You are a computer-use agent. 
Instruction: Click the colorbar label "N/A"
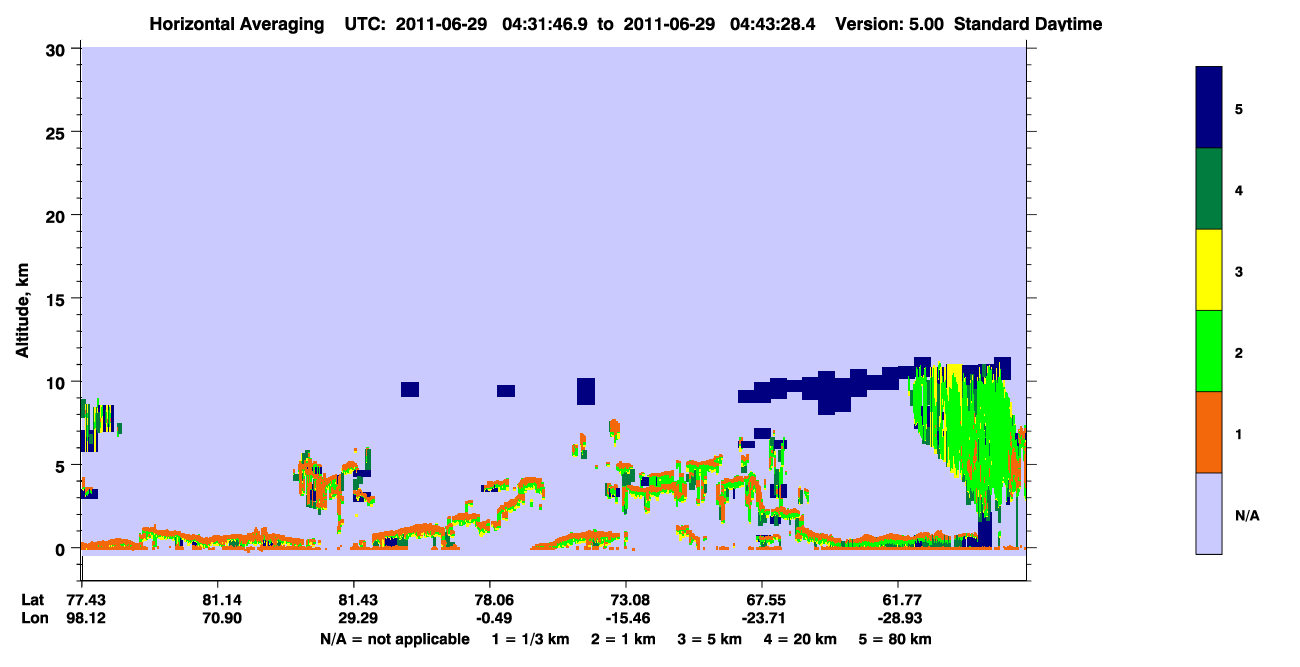point(1247,516)
